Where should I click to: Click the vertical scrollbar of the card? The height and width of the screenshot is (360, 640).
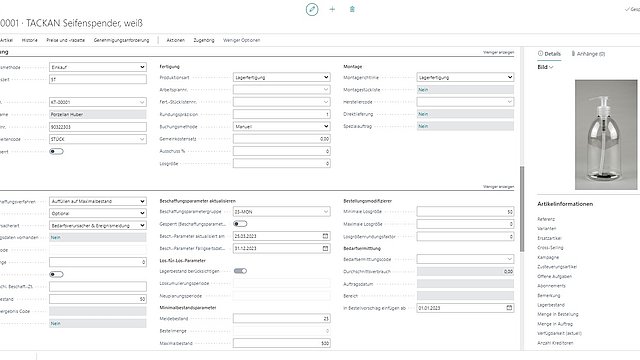[x=522, y=209]
